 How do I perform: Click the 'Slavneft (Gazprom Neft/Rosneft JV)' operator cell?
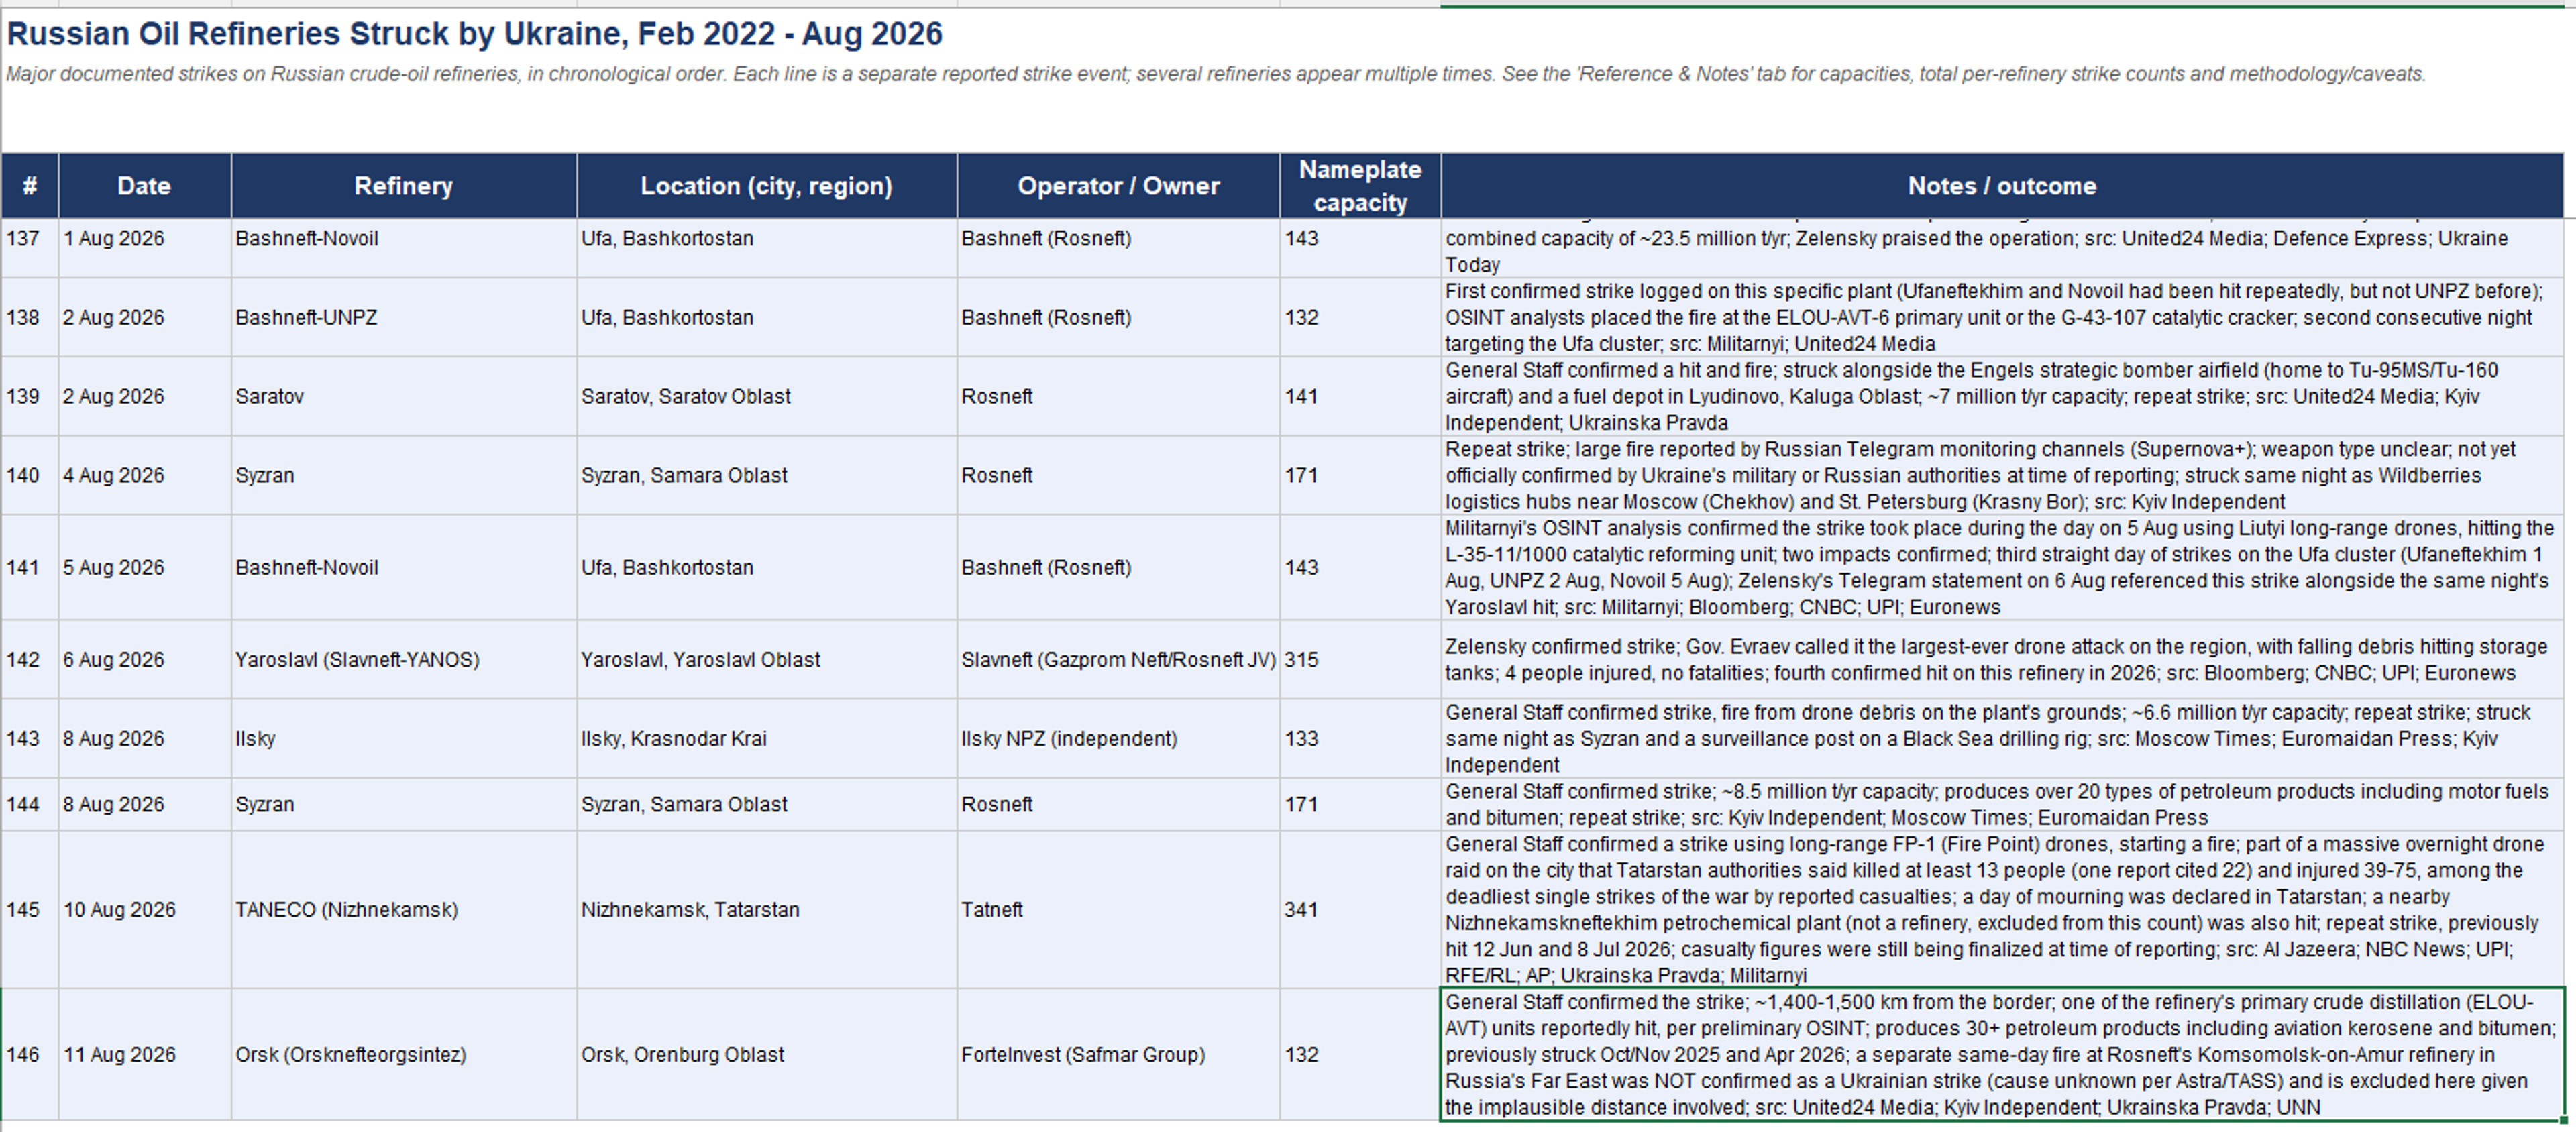(1119, 660)
